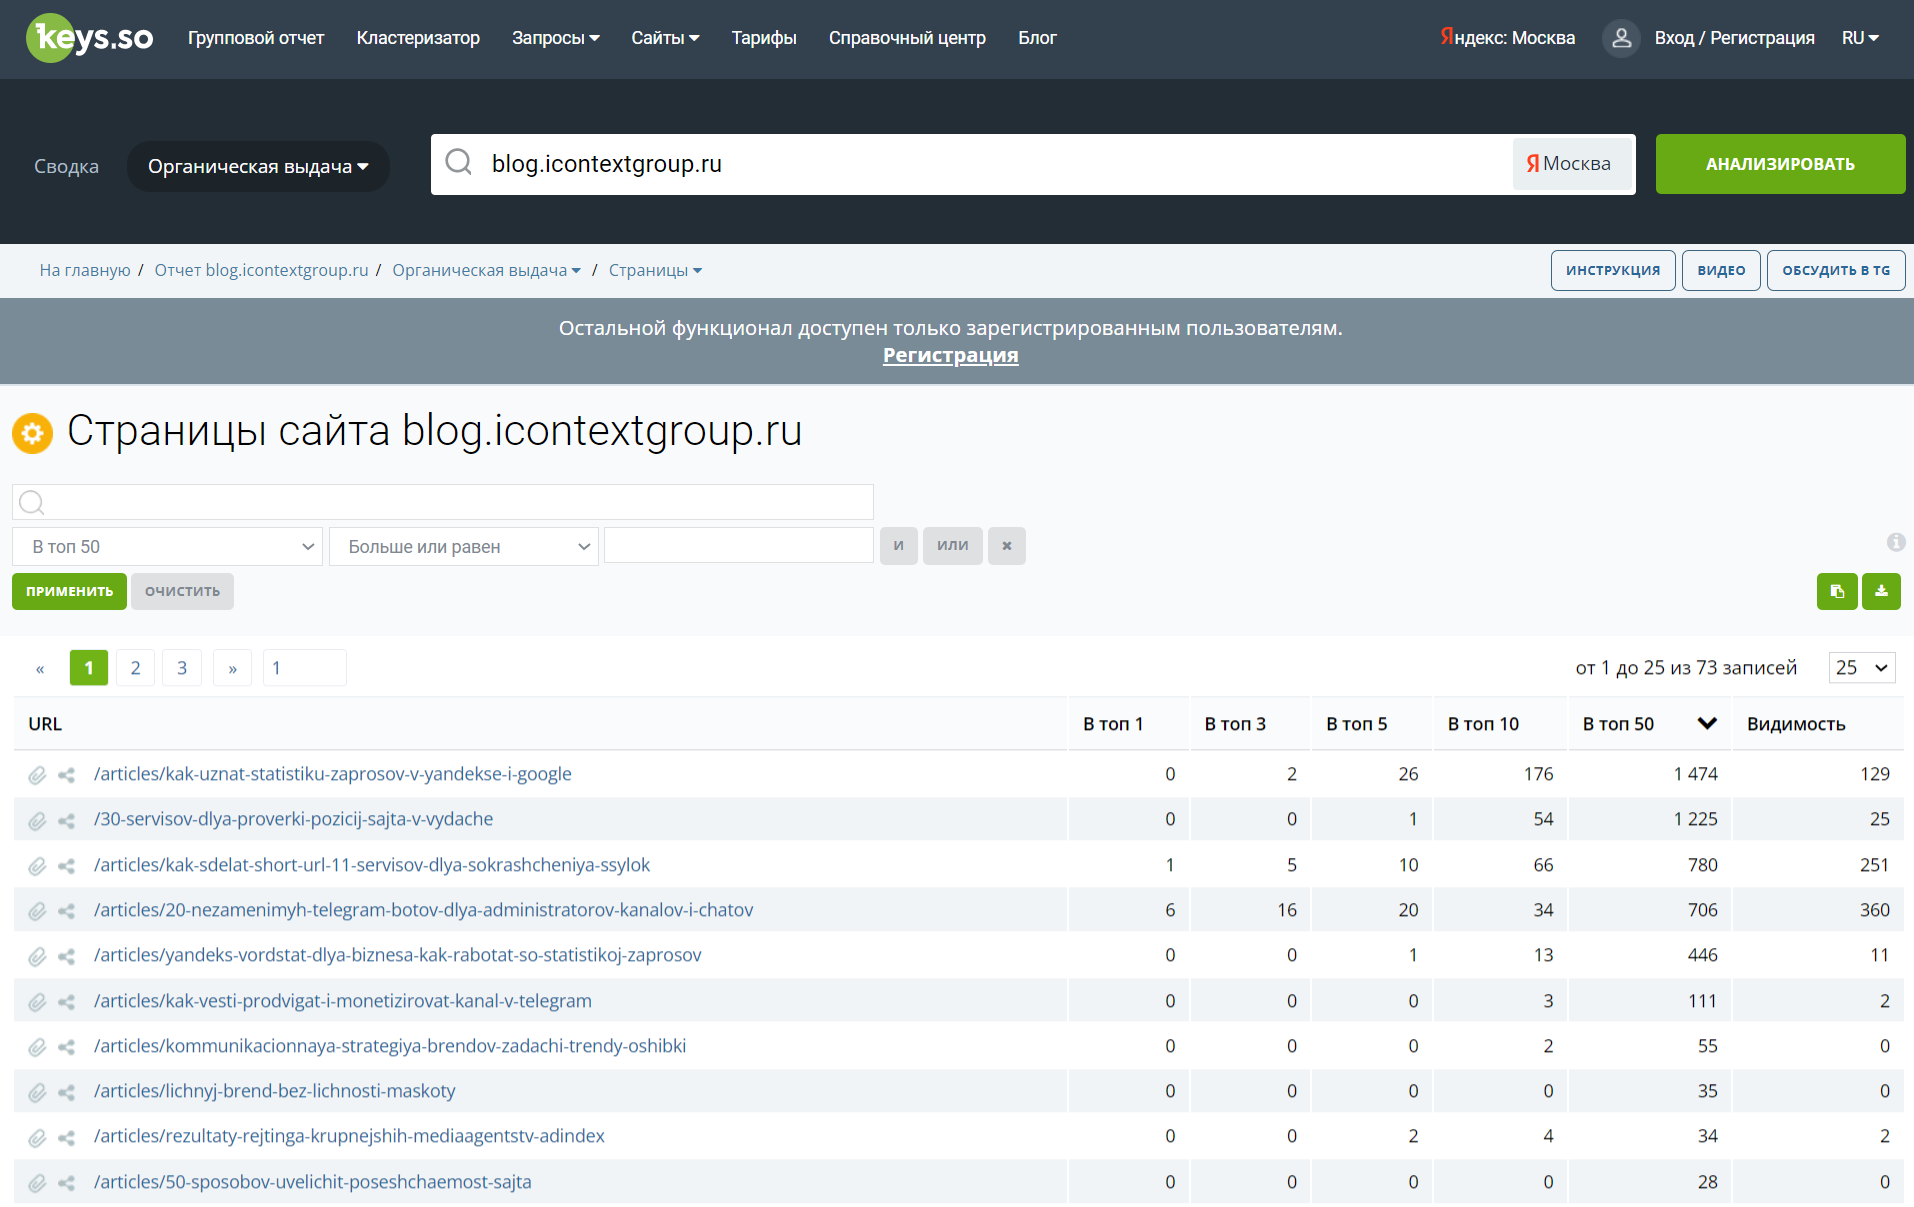1914x1207 pixels.
Task: Open Справочный центр menu item
Action: point(907,38)
